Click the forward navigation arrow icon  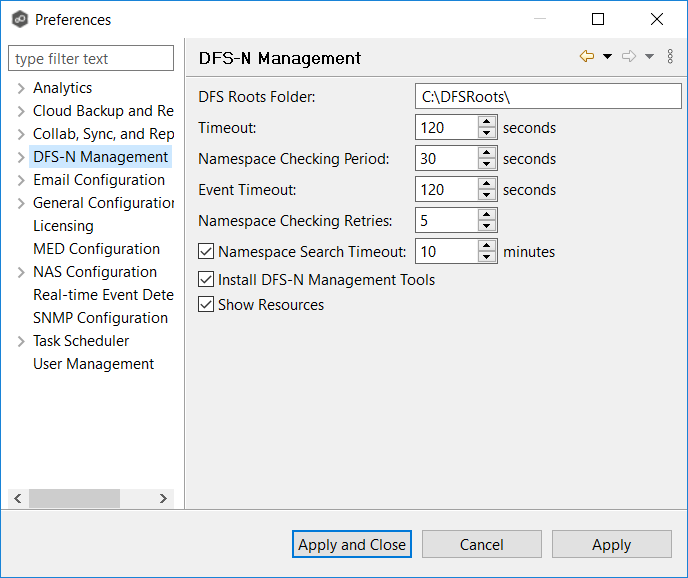click(629, 57)
